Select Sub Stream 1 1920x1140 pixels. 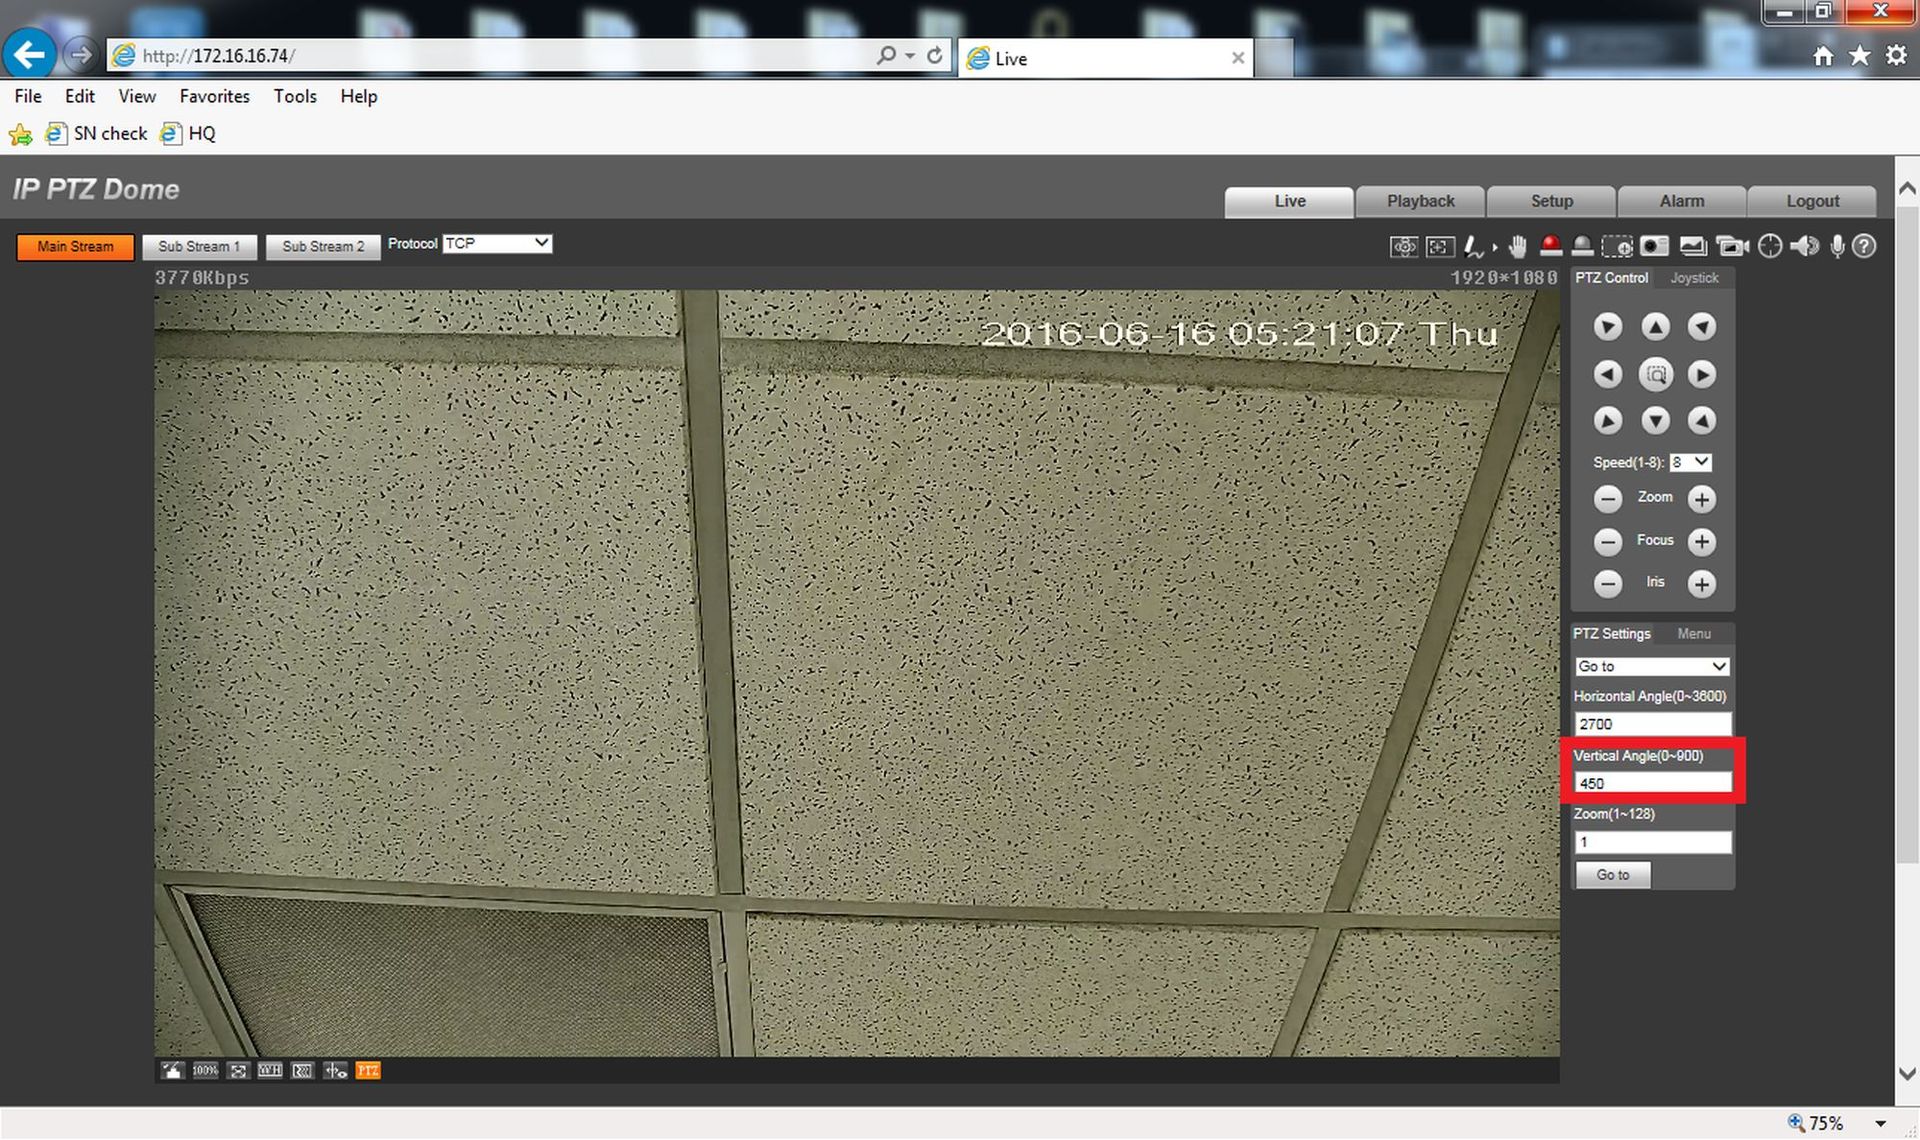[x=199, y=247]
